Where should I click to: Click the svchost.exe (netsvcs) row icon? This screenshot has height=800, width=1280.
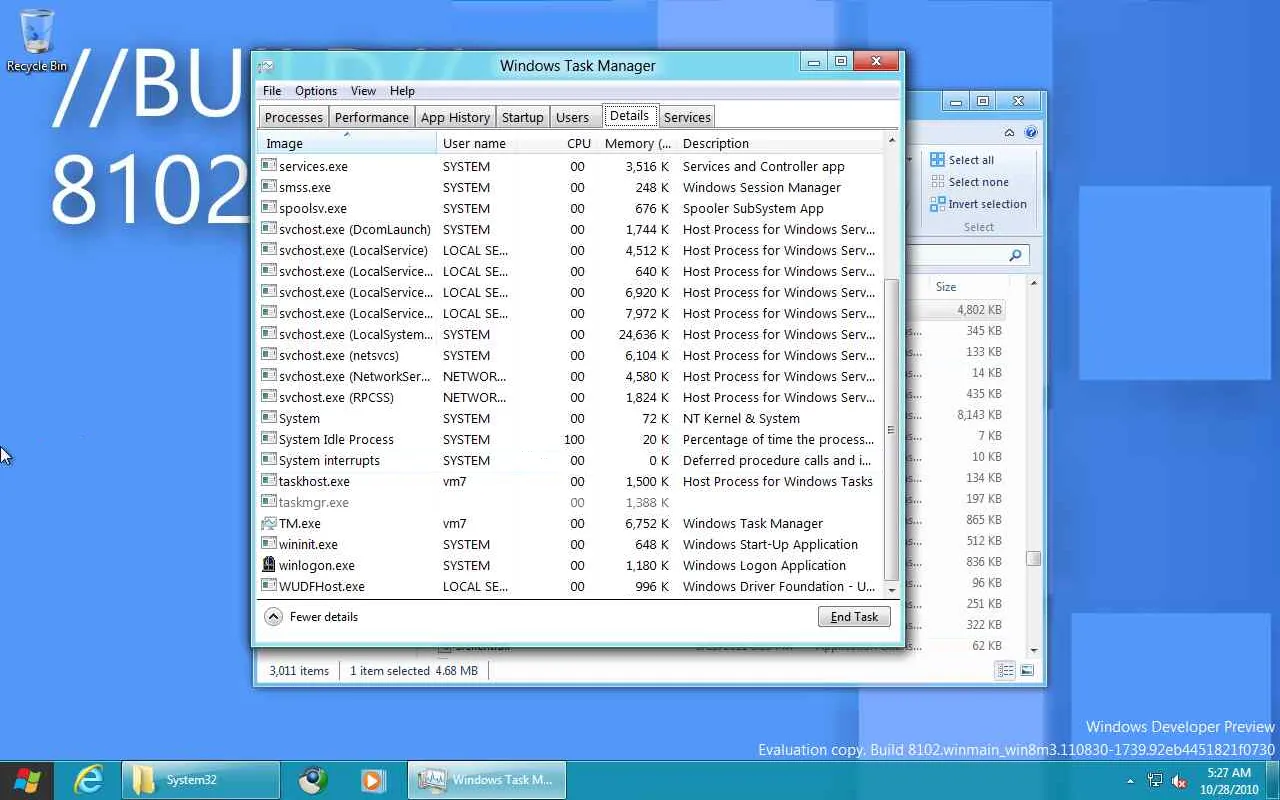[268, 355]
